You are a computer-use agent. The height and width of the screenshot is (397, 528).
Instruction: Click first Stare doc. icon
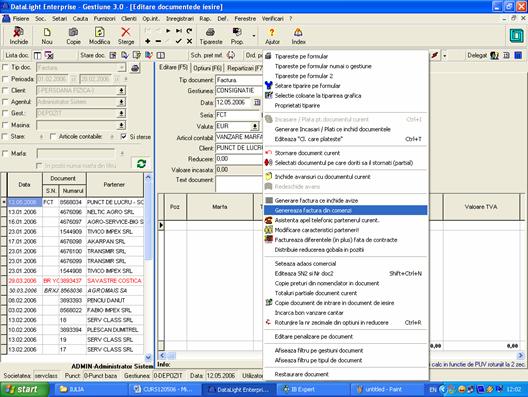[x=113, y=55]
